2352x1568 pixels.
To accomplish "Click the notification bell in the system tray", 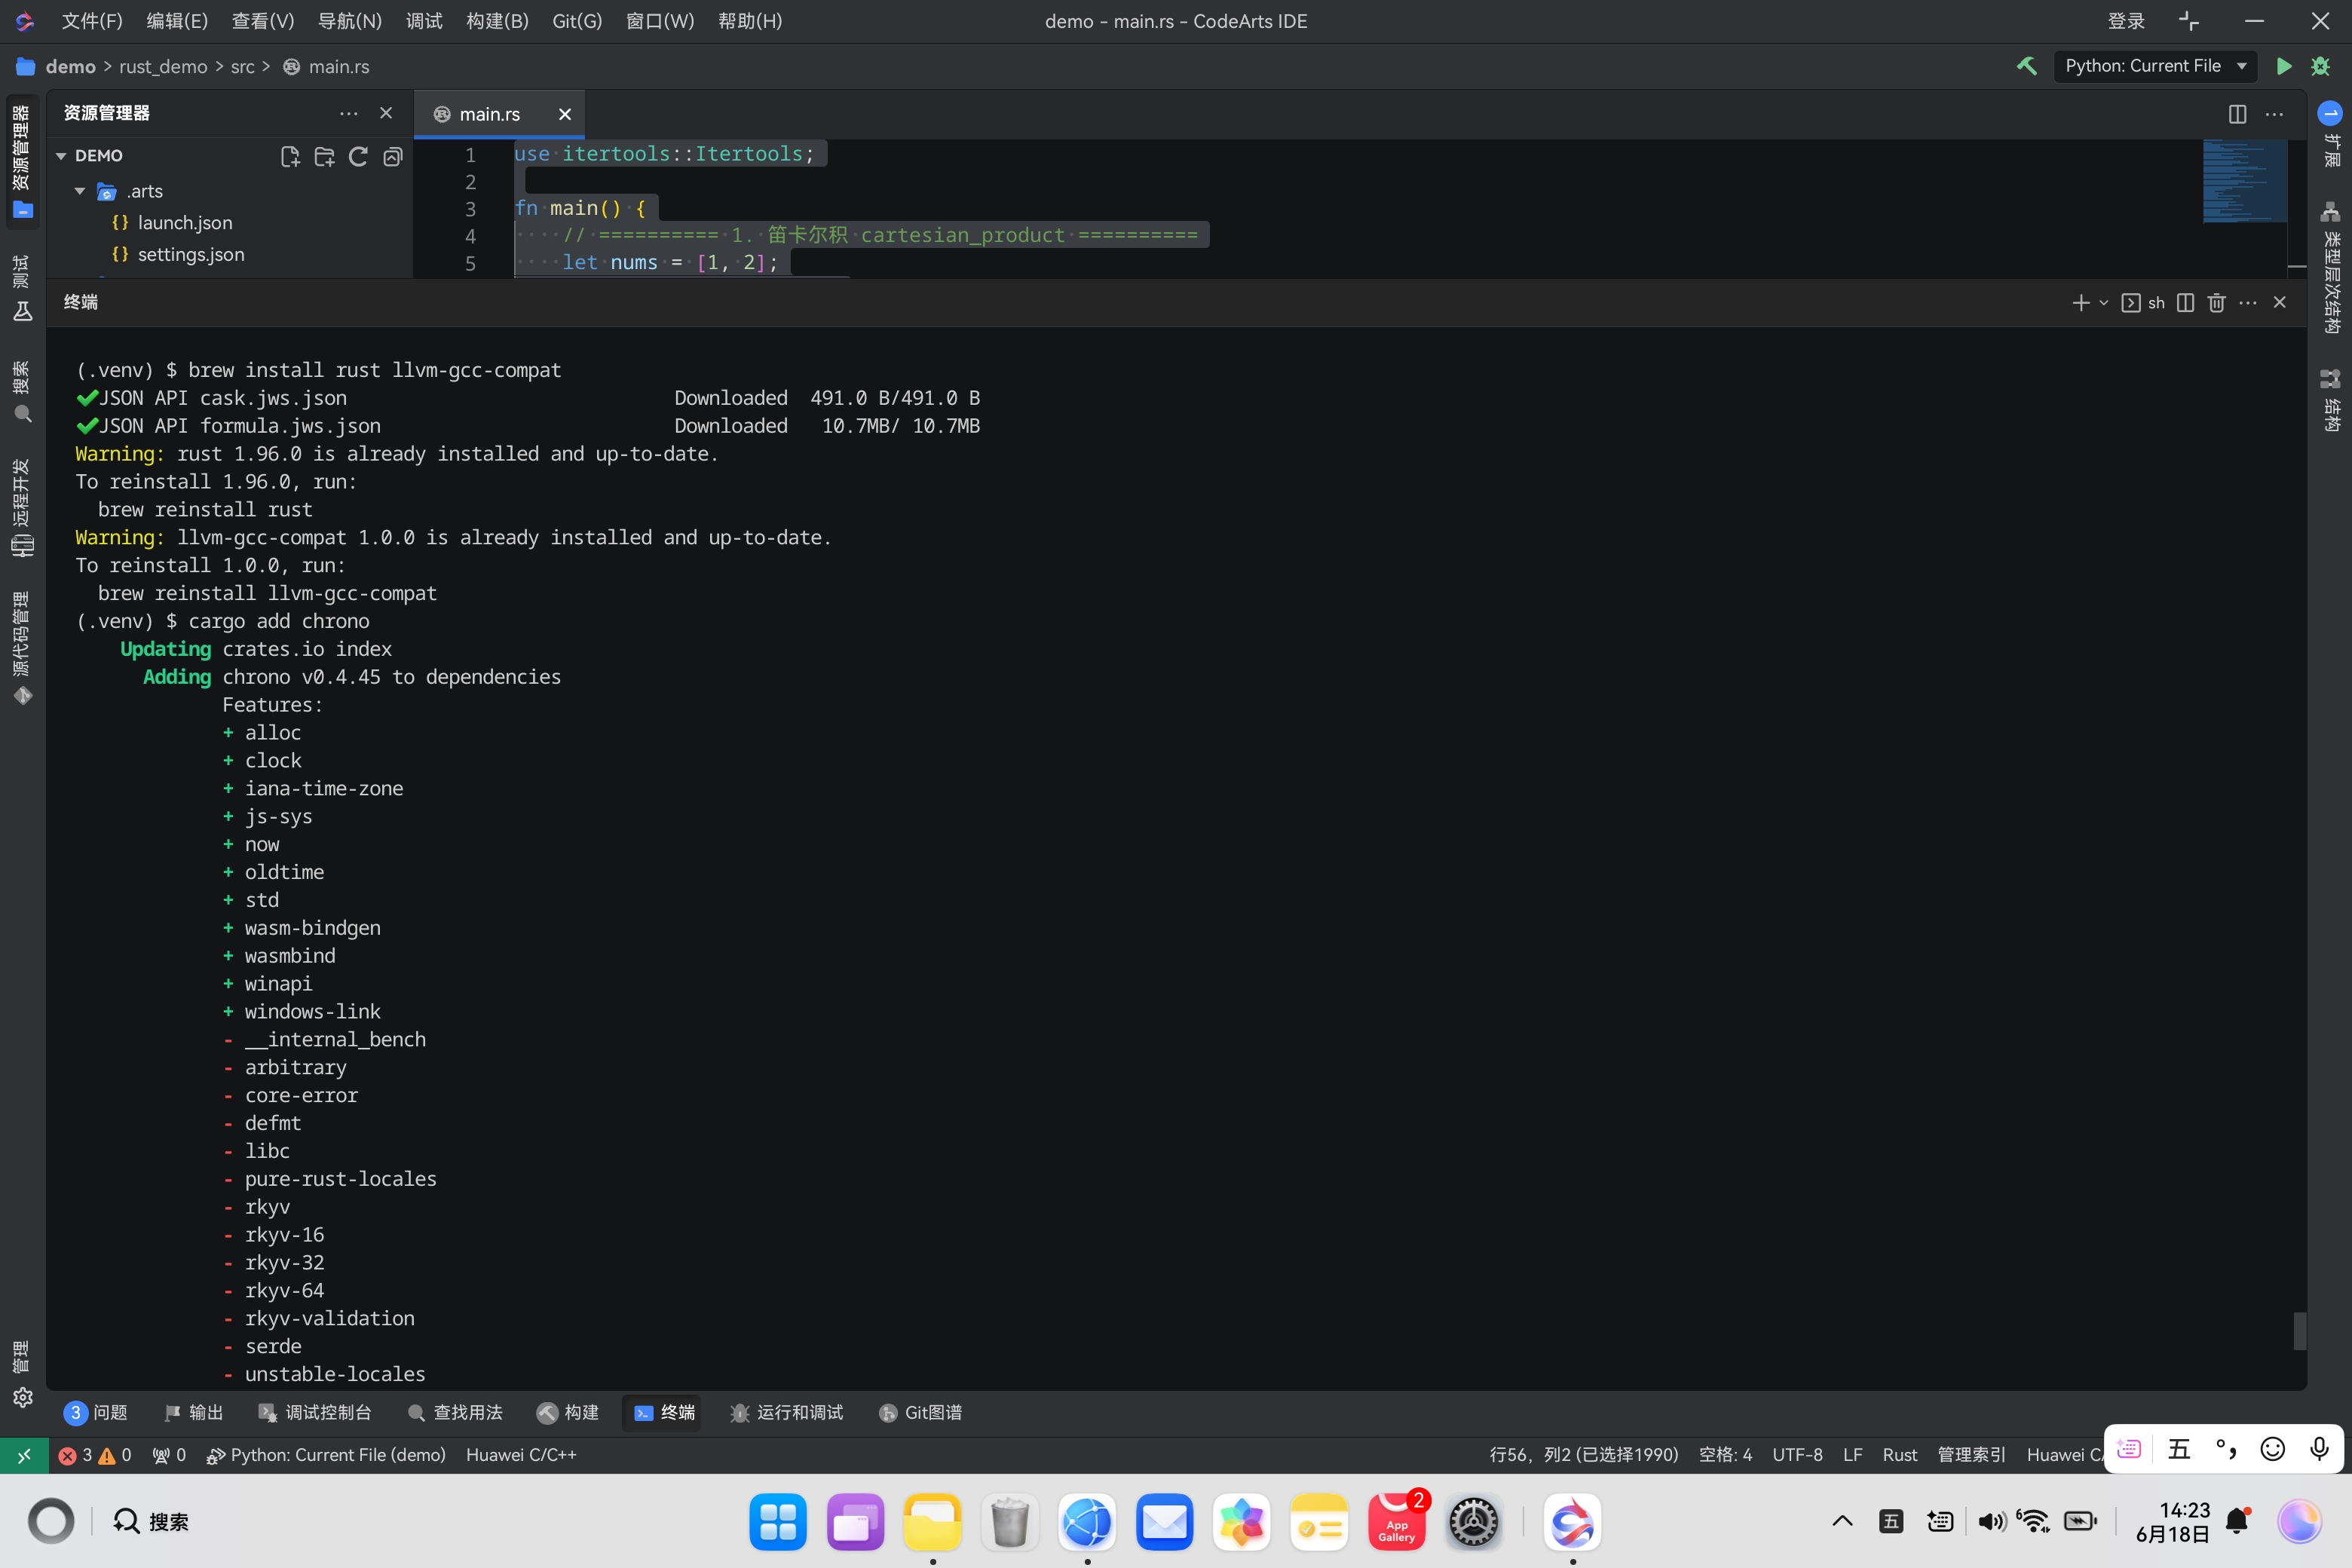I will point(2238,1521).
